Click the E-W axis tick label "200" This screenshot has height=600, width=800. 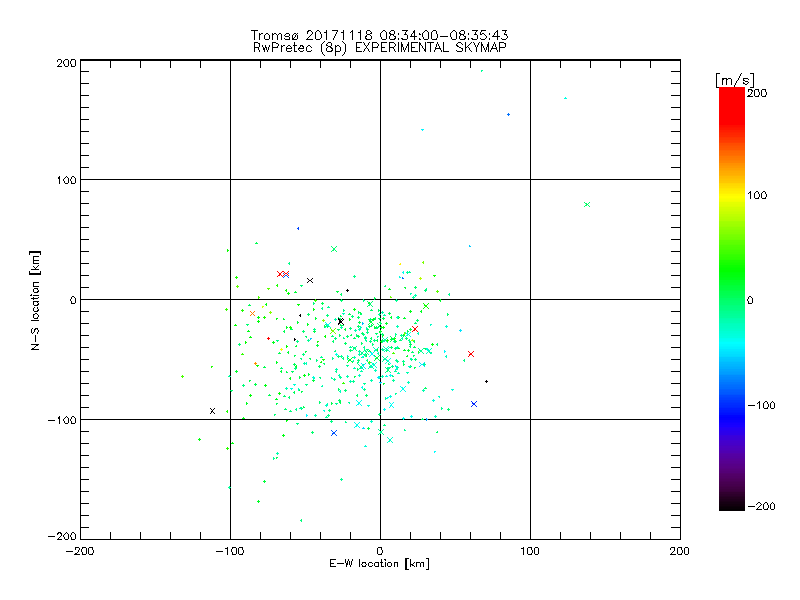(680, 552)
